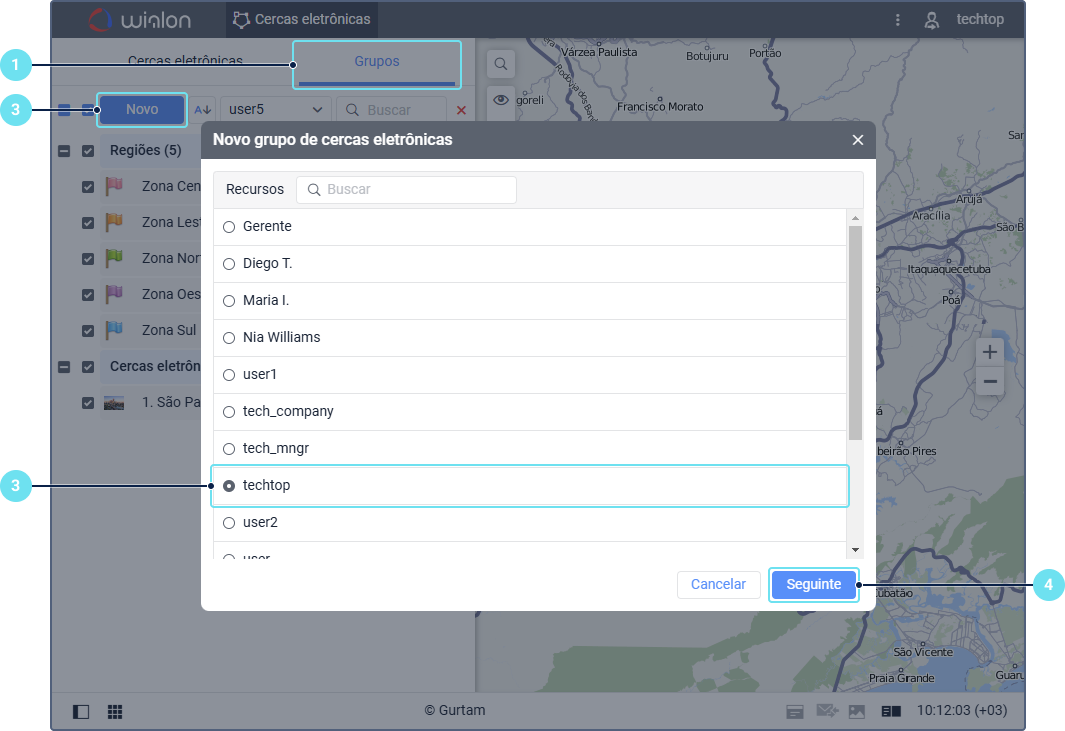The width and height of the screenshot is (1065, 731).
Task: Zoom in on the map
Action: [x=989, y=352]
